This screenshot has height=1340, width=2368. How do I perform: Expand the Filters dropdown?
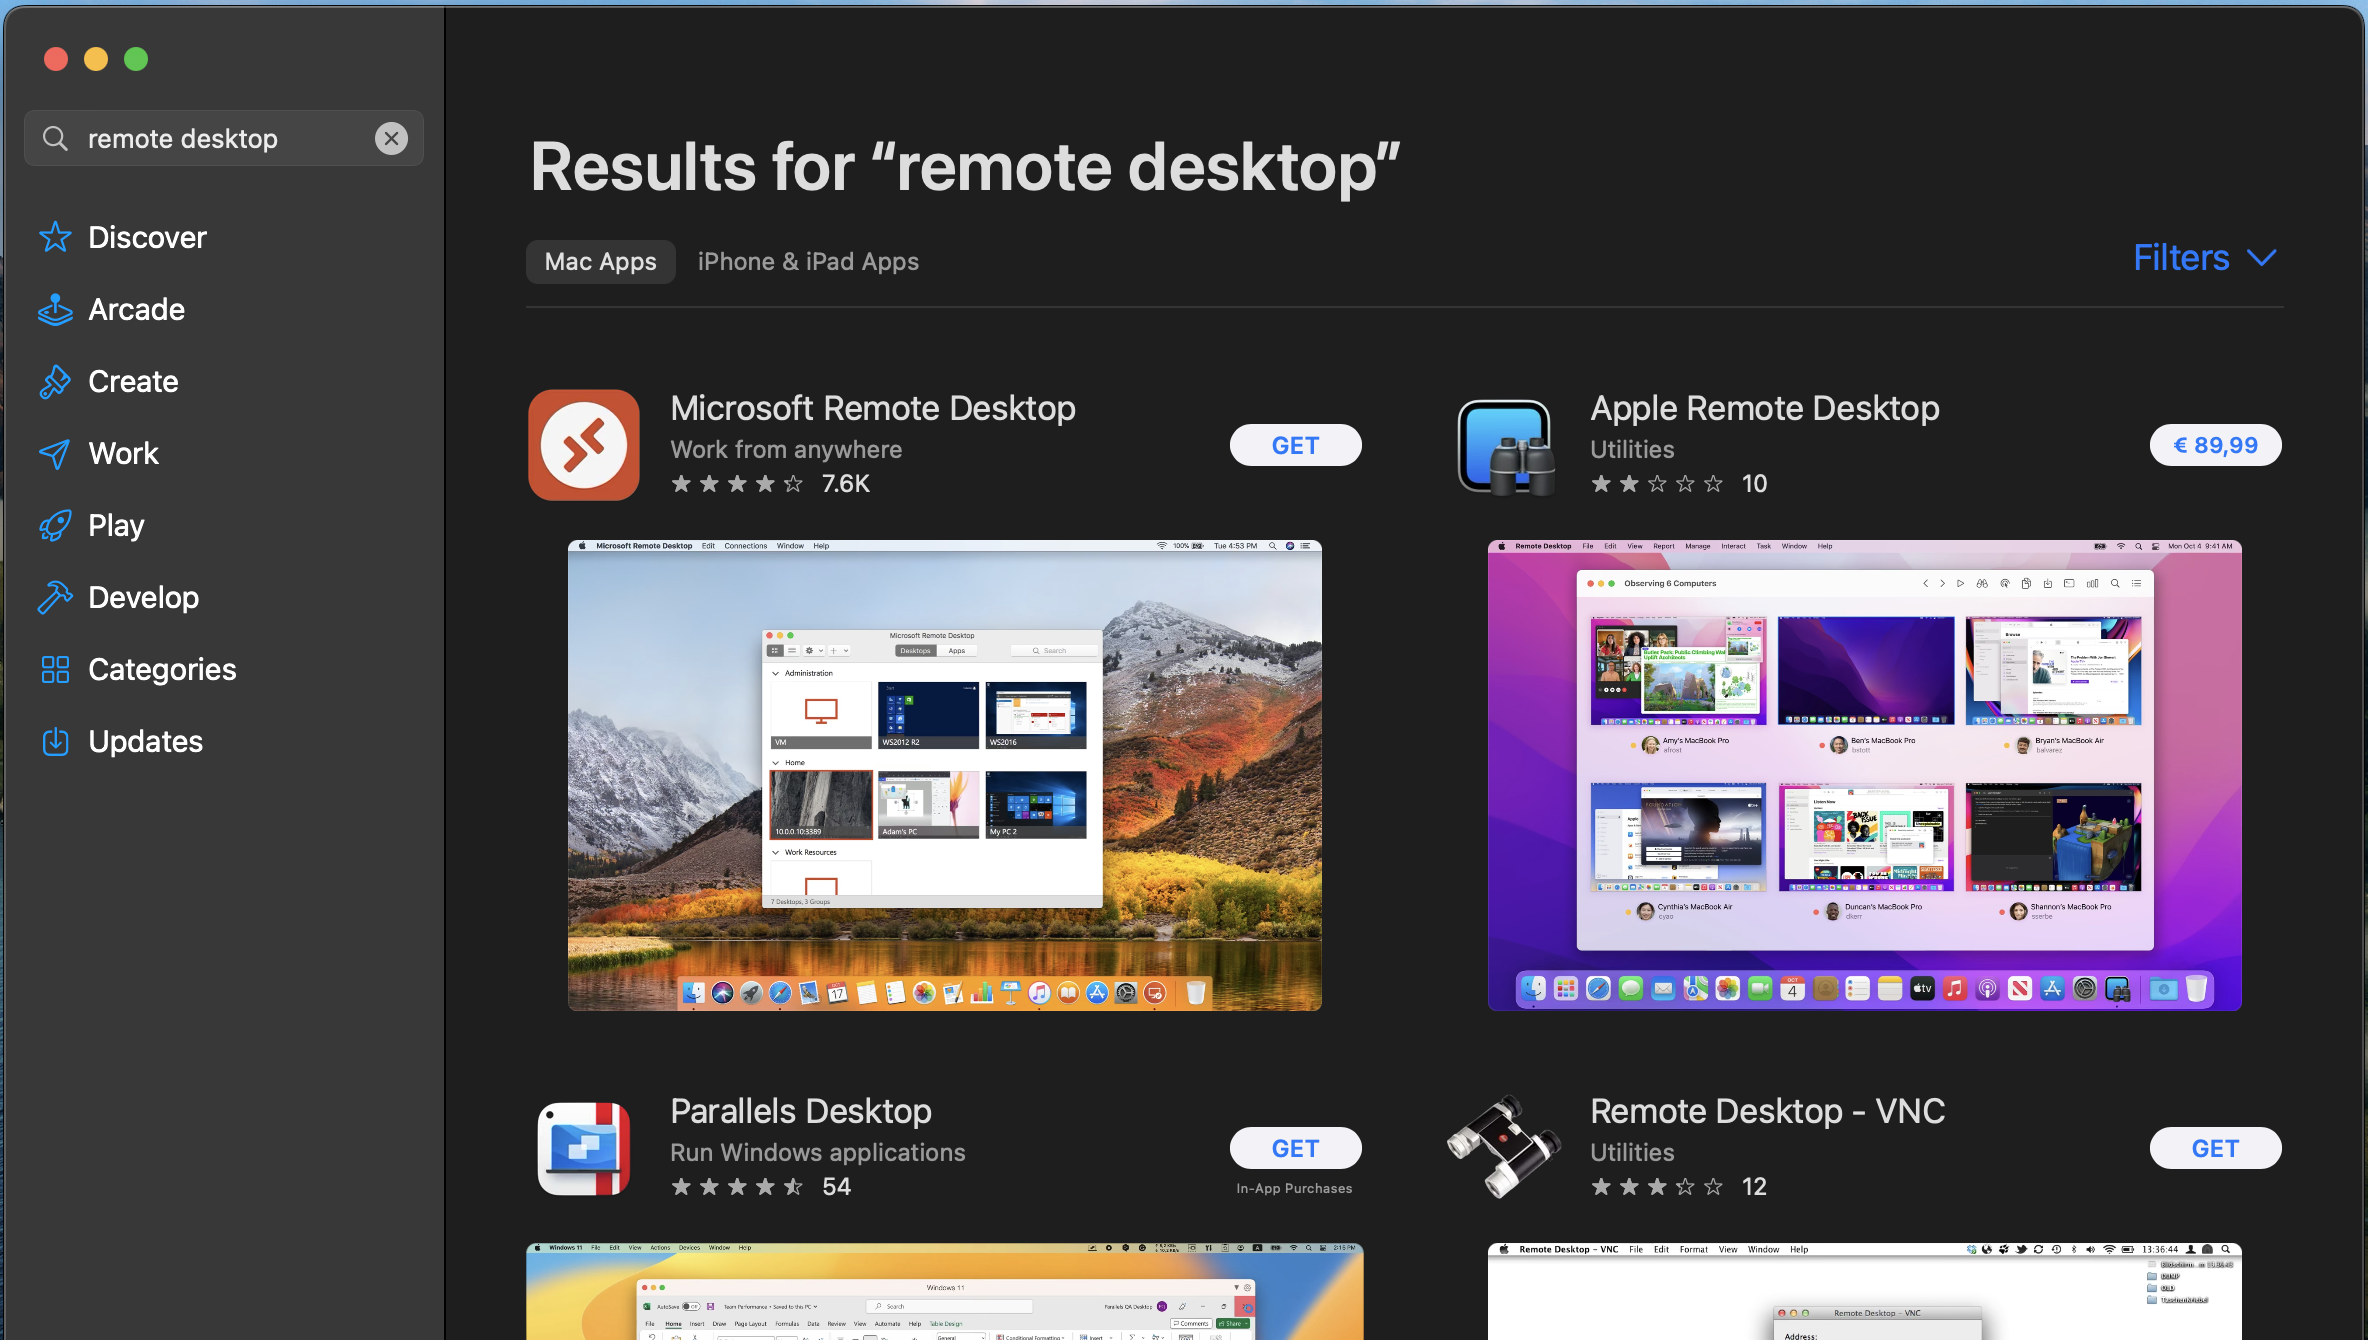pyautogui.click(x=2203, y=257)
